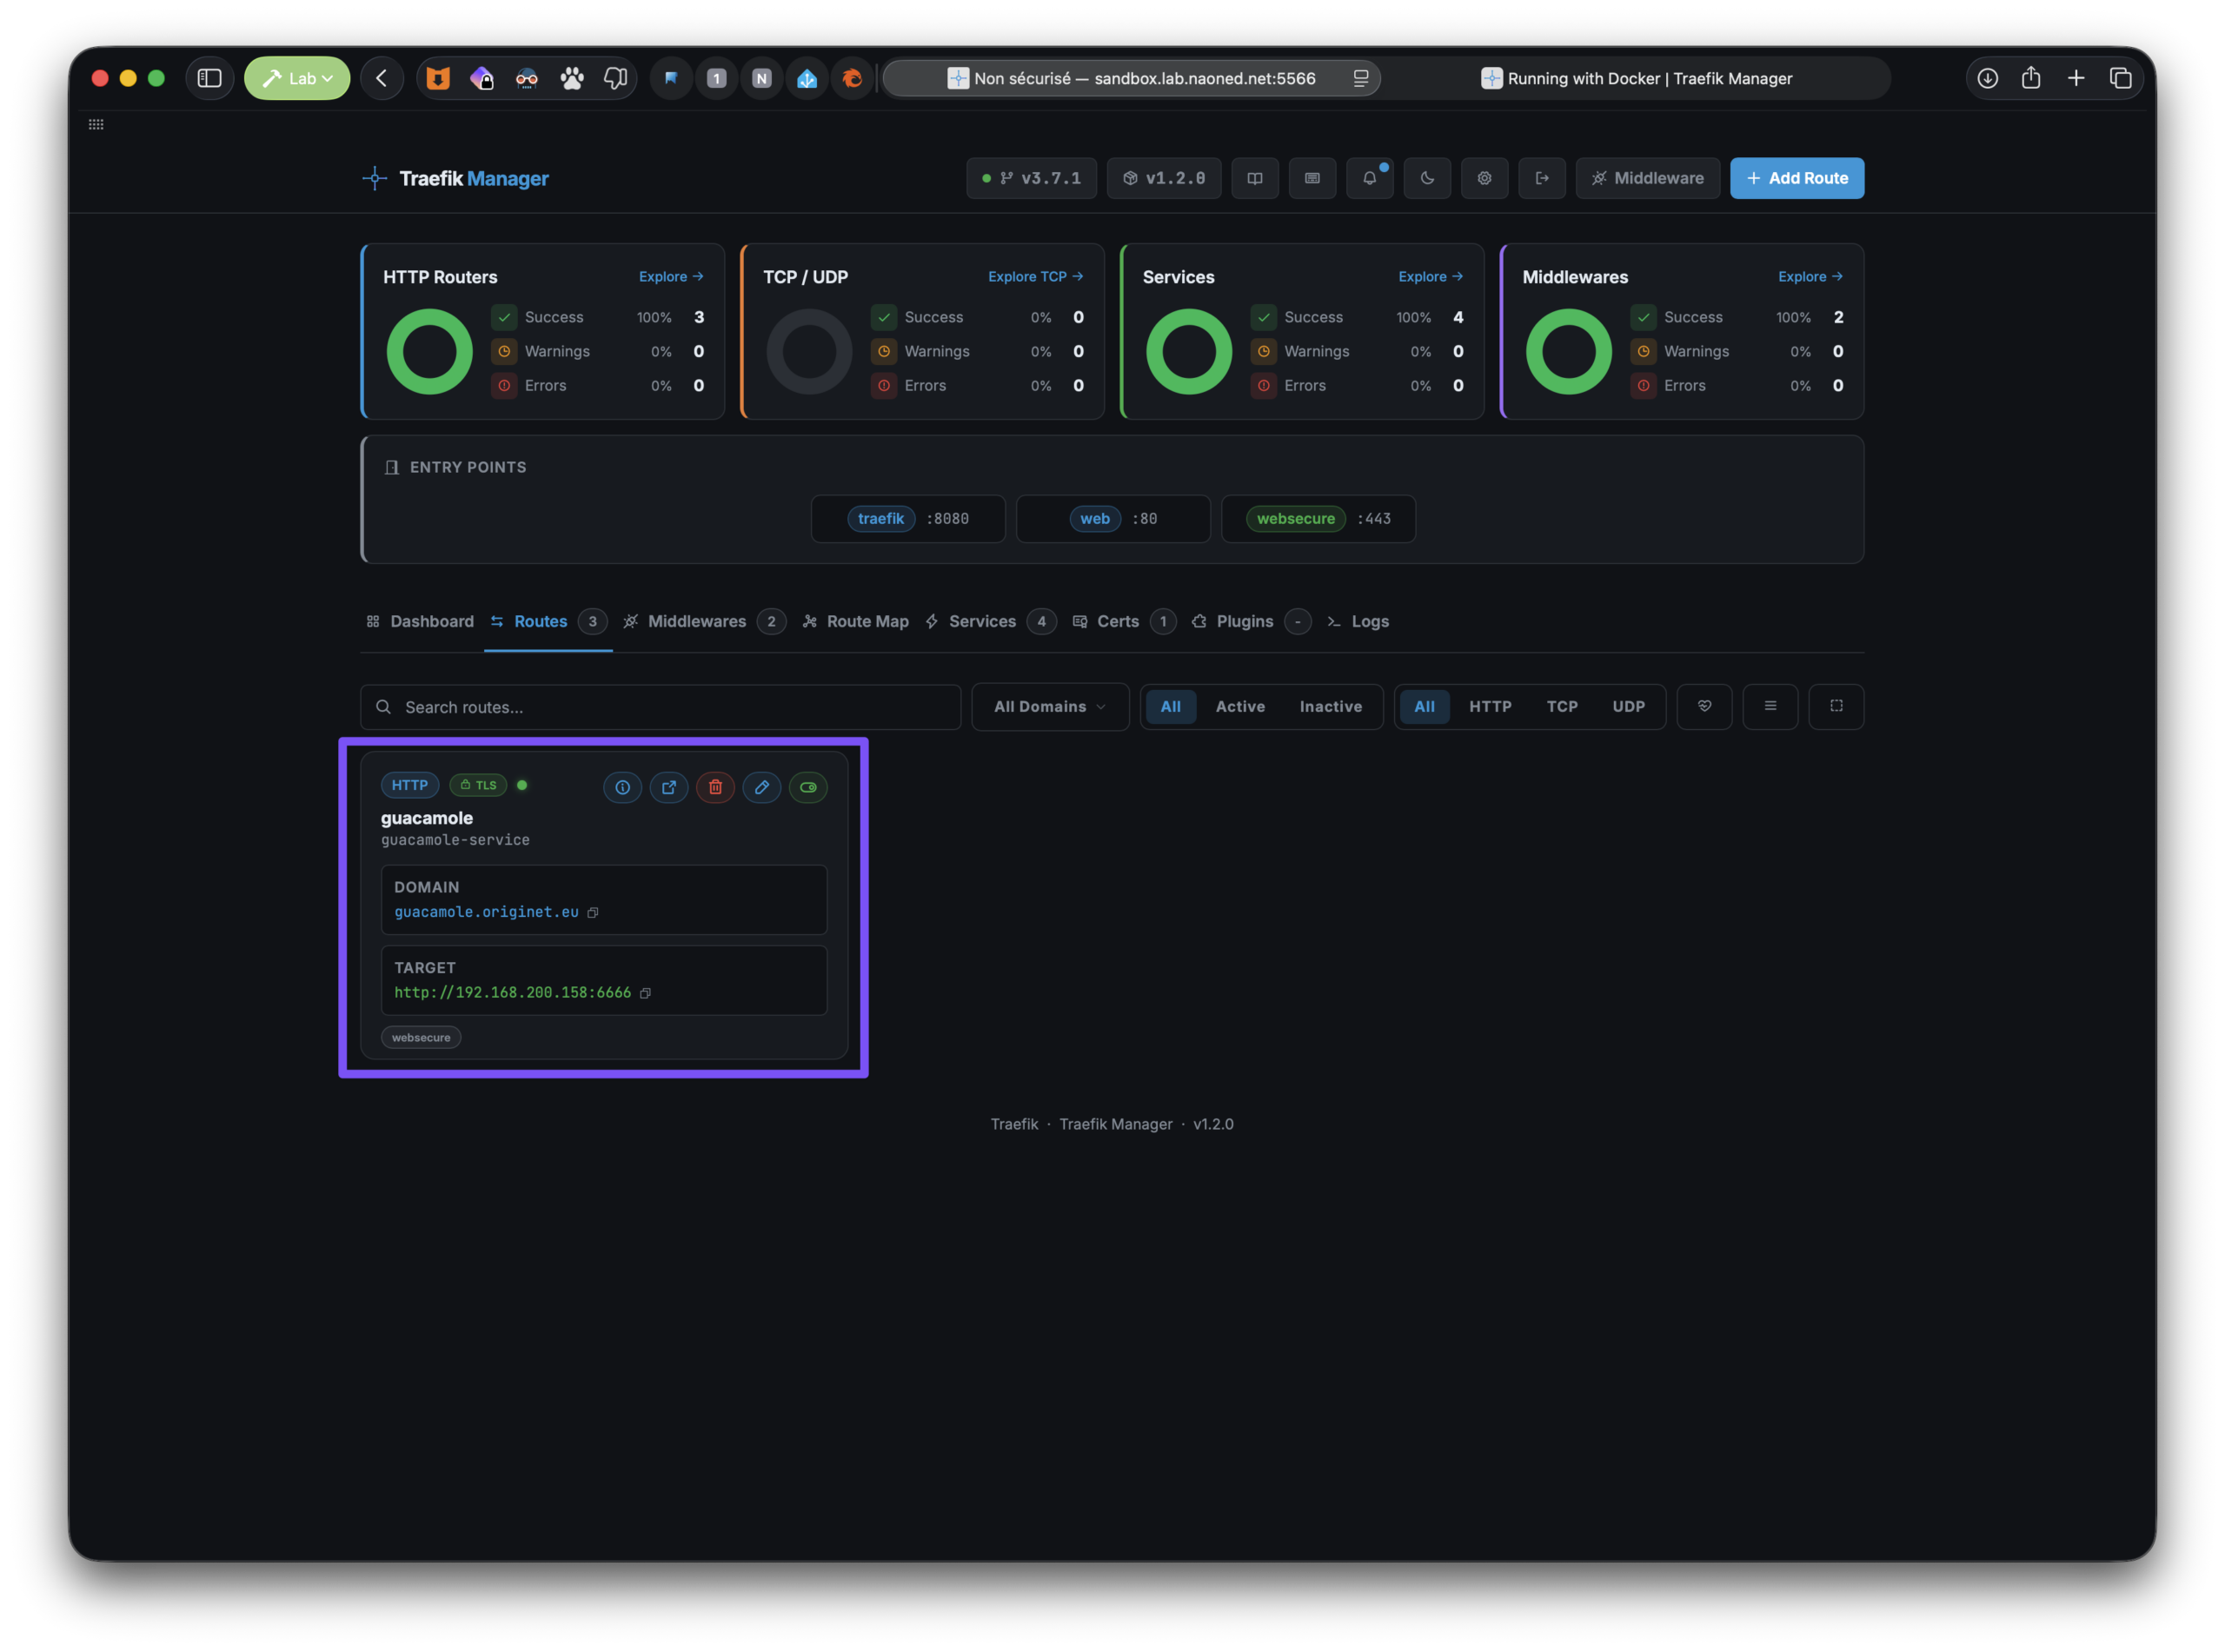Focus the Search routes field

661,707
